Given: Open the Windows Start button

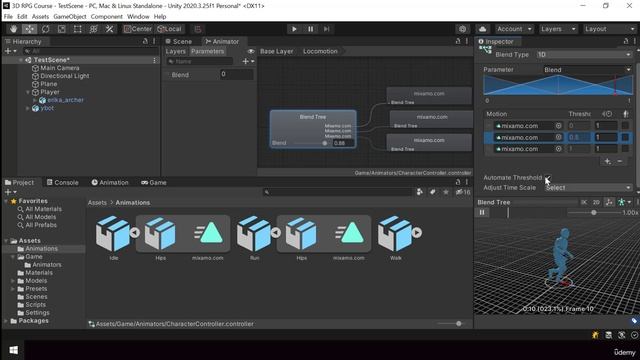Looking at the screenshot, I should [x=13, y=350].
